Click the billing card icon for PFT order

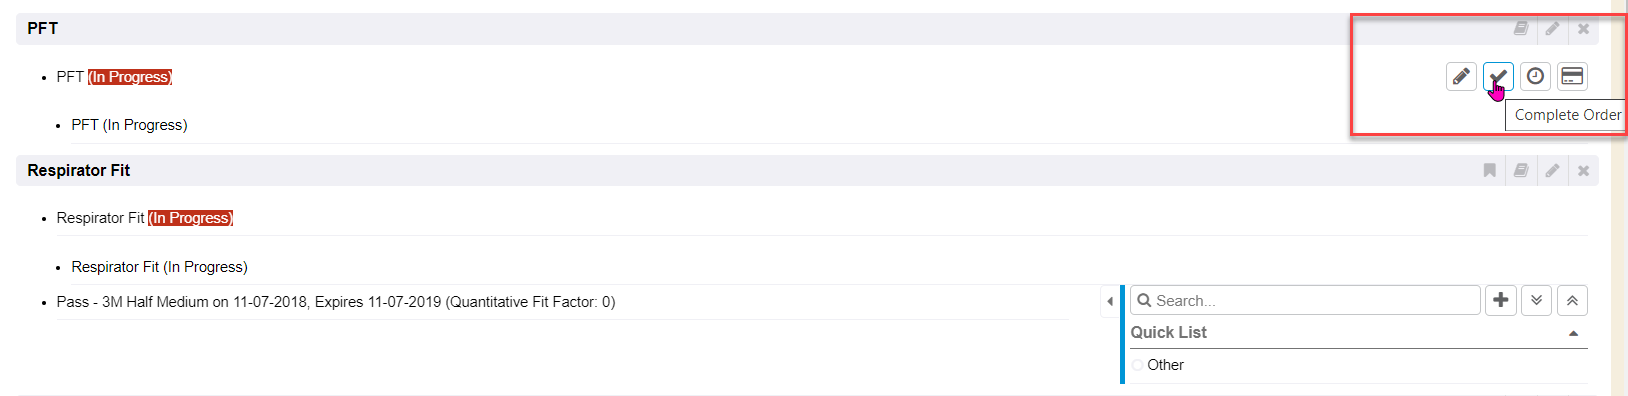tap(1572, 76)
